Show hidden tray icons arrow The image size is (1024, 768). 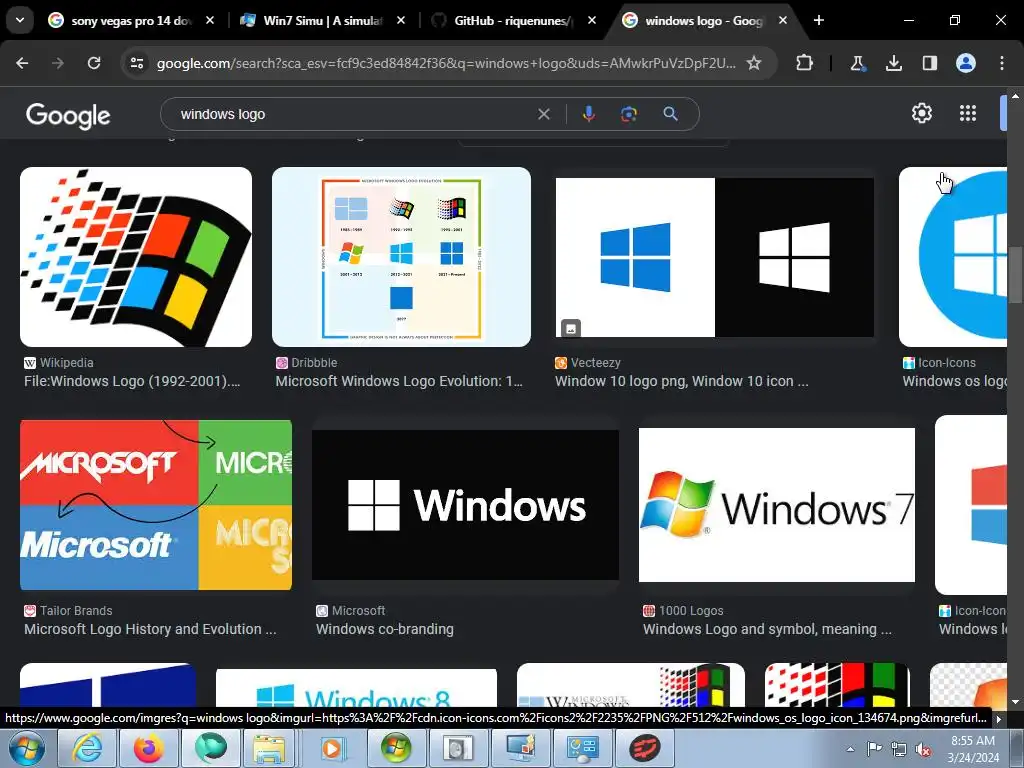(850, 749)
